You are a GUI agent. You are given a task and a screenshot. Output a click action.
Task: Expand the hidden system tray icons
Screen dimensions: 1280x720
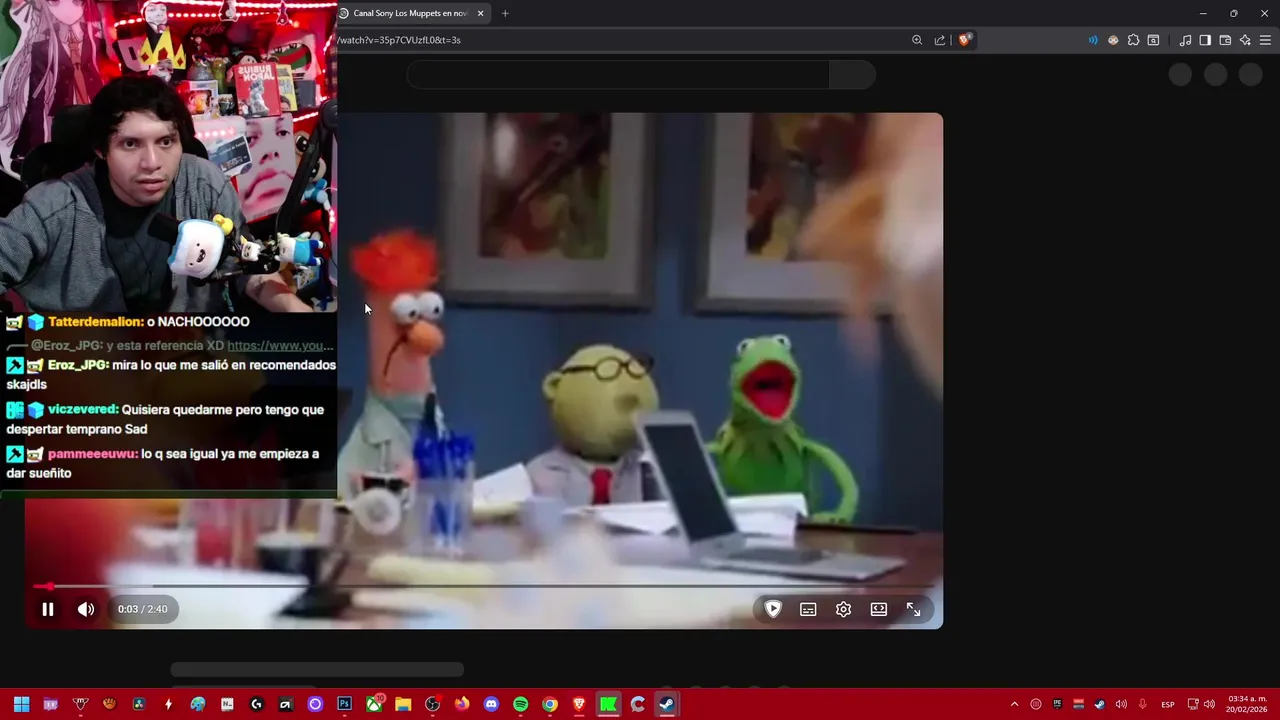[1015, 704]
